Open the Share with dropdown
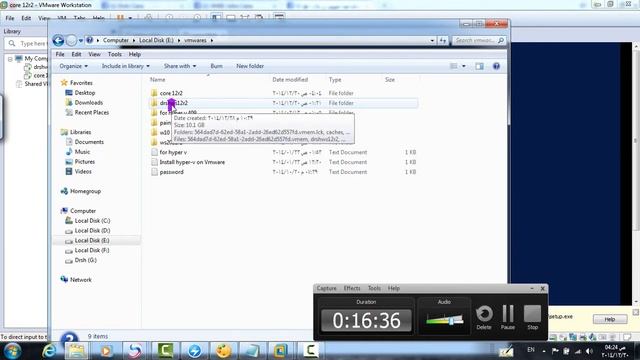Image resolution: width=640 pixels, height=360 pixels. point(180,66)
